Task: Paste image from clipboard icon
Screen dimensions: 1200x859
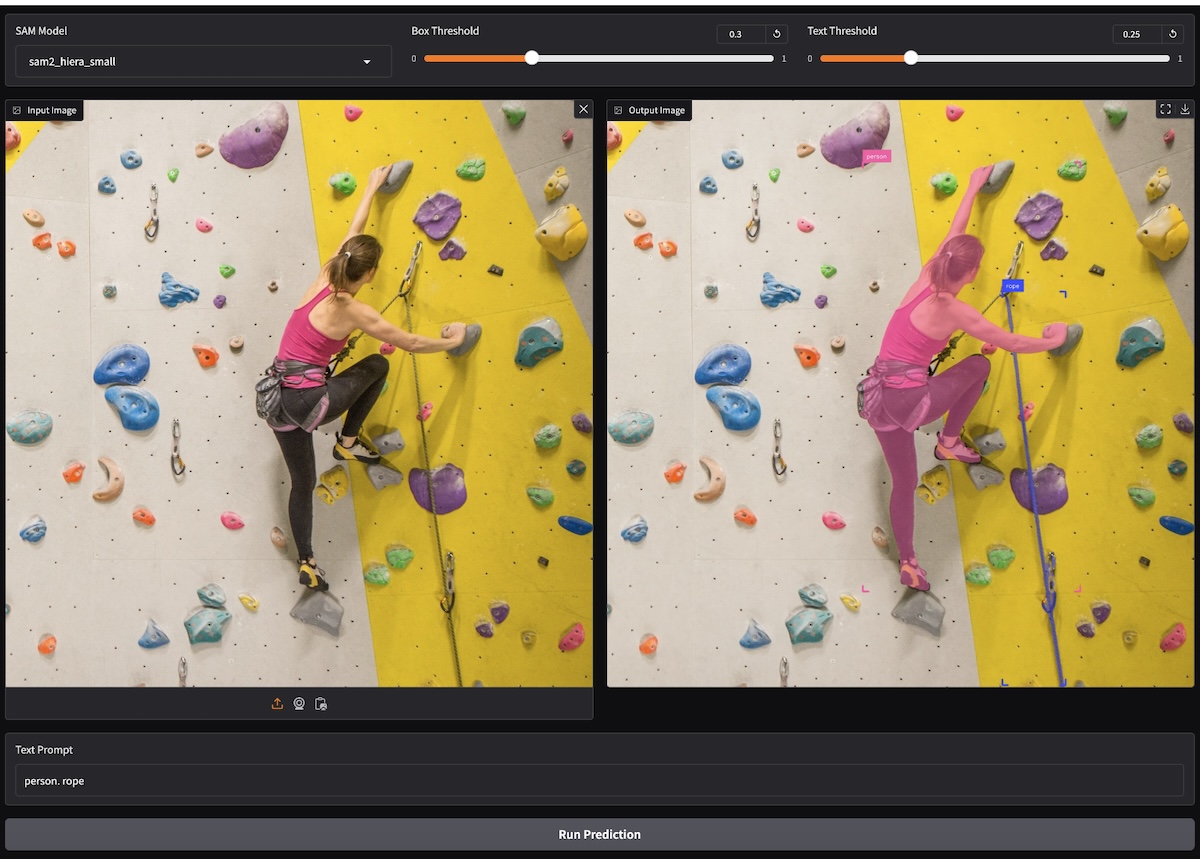Action: click(321, 704)
